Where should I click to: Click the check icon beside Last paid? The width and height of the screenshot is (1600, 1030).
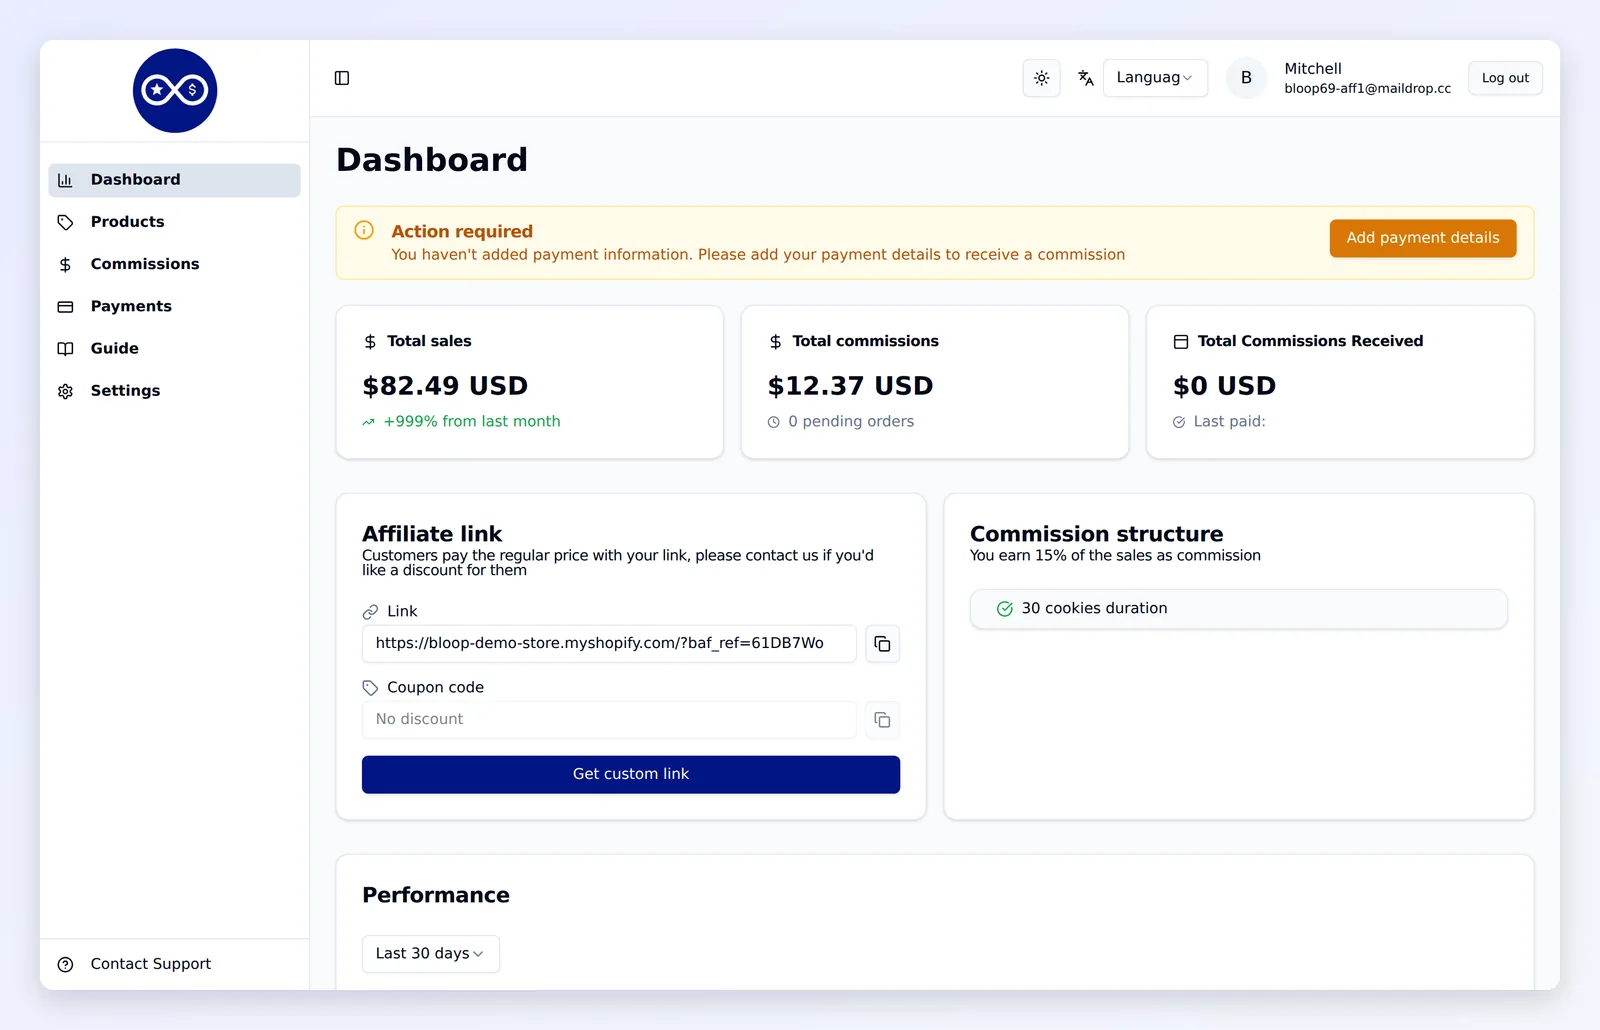(x=1179, y=422)
